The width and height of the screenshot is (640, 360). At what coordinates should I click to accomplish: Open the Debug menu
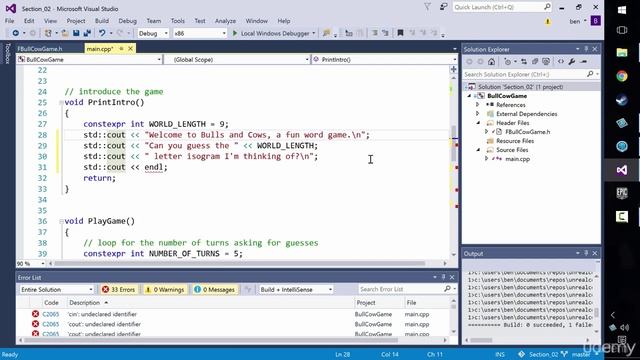pos(127,21)
